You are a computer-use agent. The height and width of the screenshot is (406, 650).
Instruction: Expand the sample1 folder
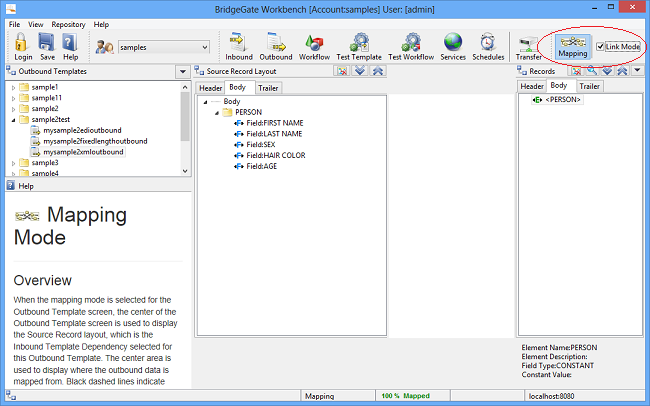click(x=13, y=88)
